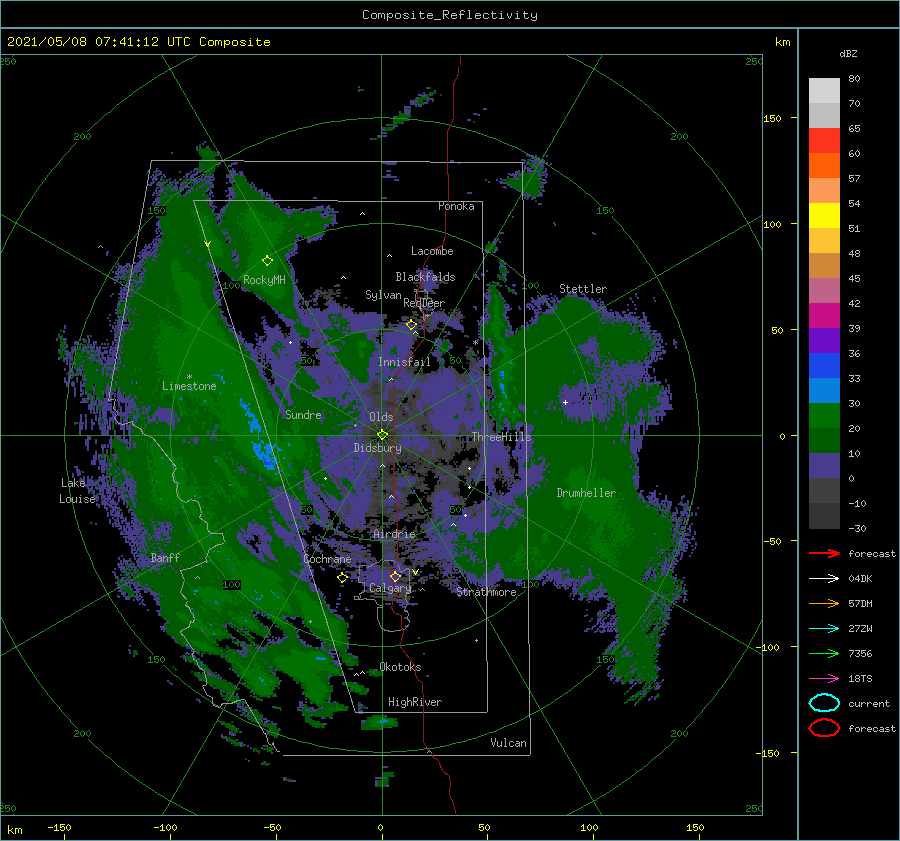
Task: Click the red forecast arrow in legend
Action: (x=824, y=553)
